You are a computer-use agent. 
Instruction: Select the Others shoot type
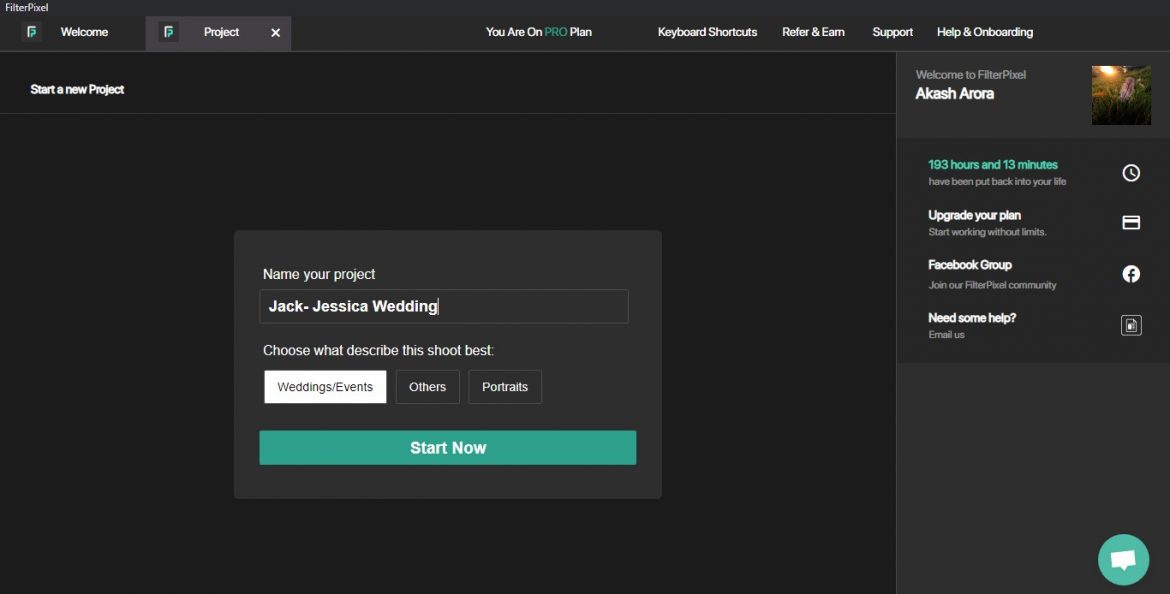click(427, 386)
